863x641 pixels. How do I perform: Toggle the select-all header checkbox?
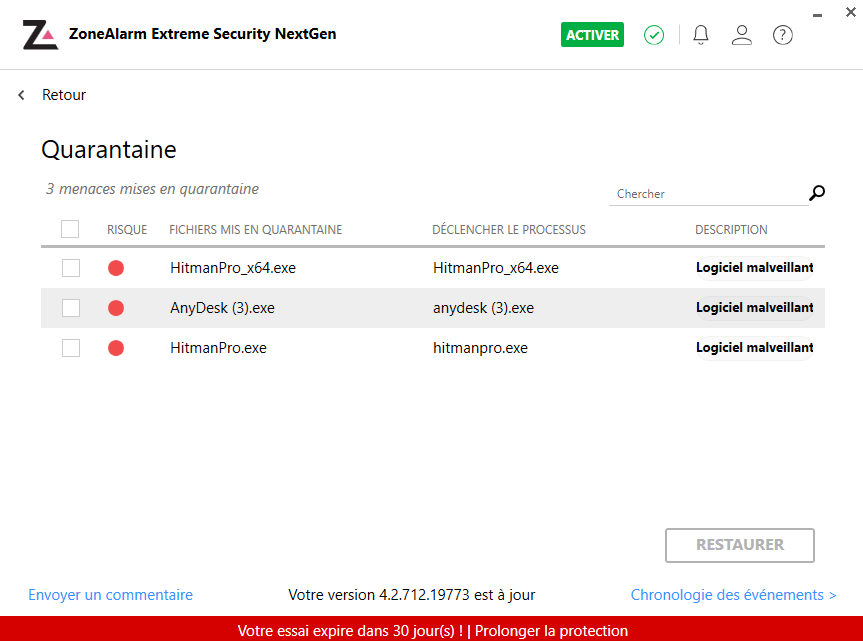coord(70,229)
